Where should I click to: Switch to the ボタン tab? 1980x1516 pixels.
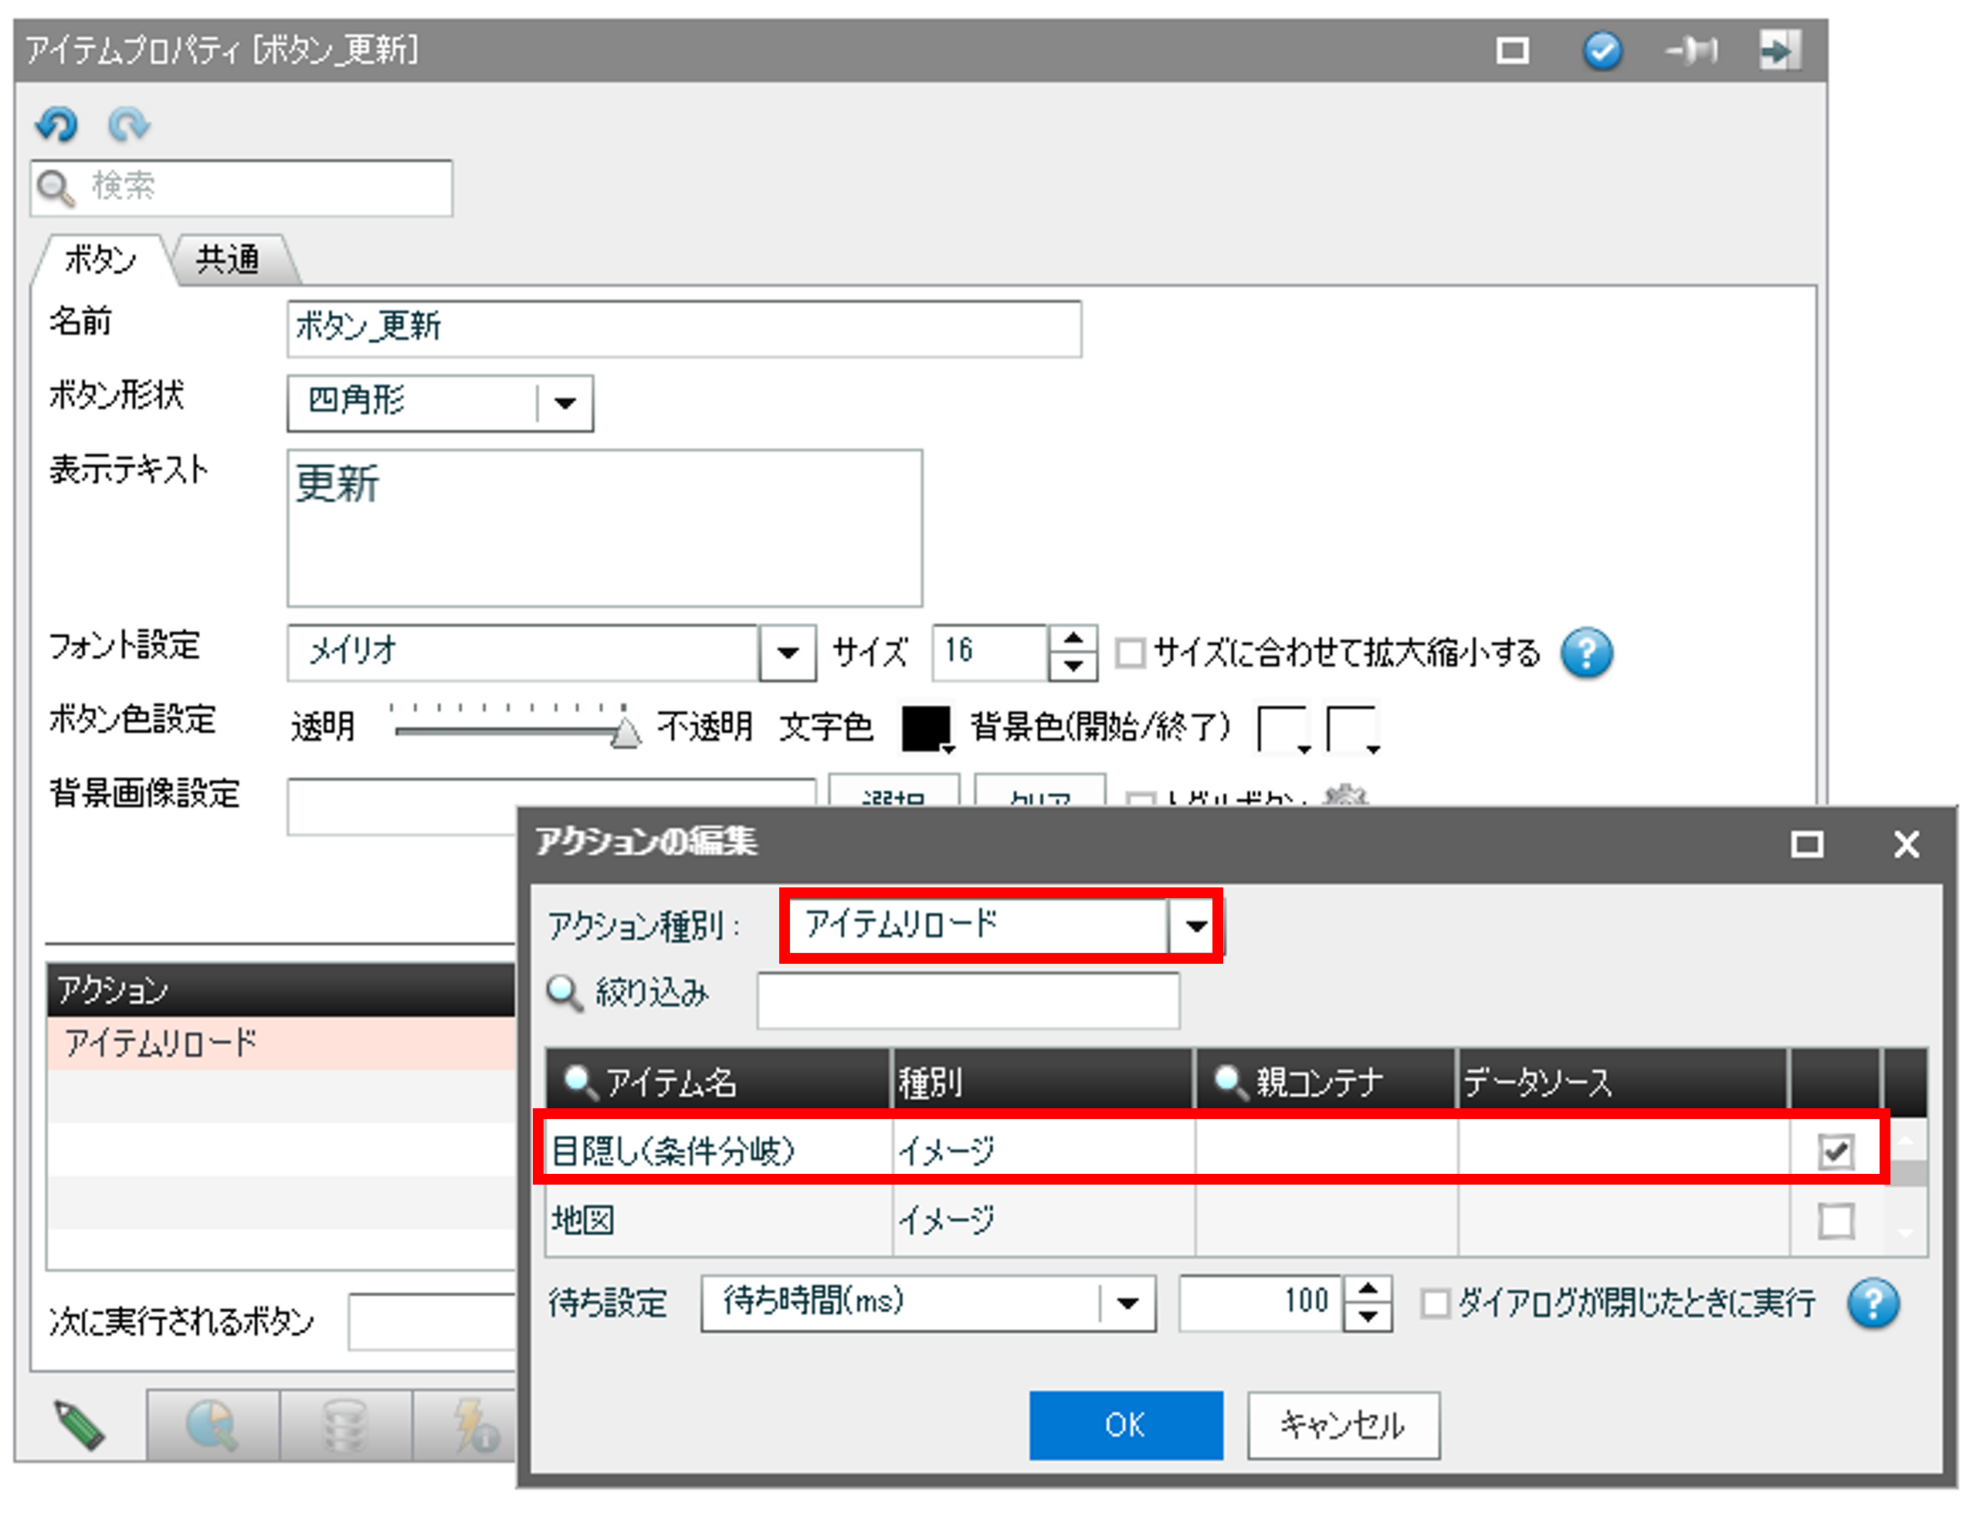(101, 260)
